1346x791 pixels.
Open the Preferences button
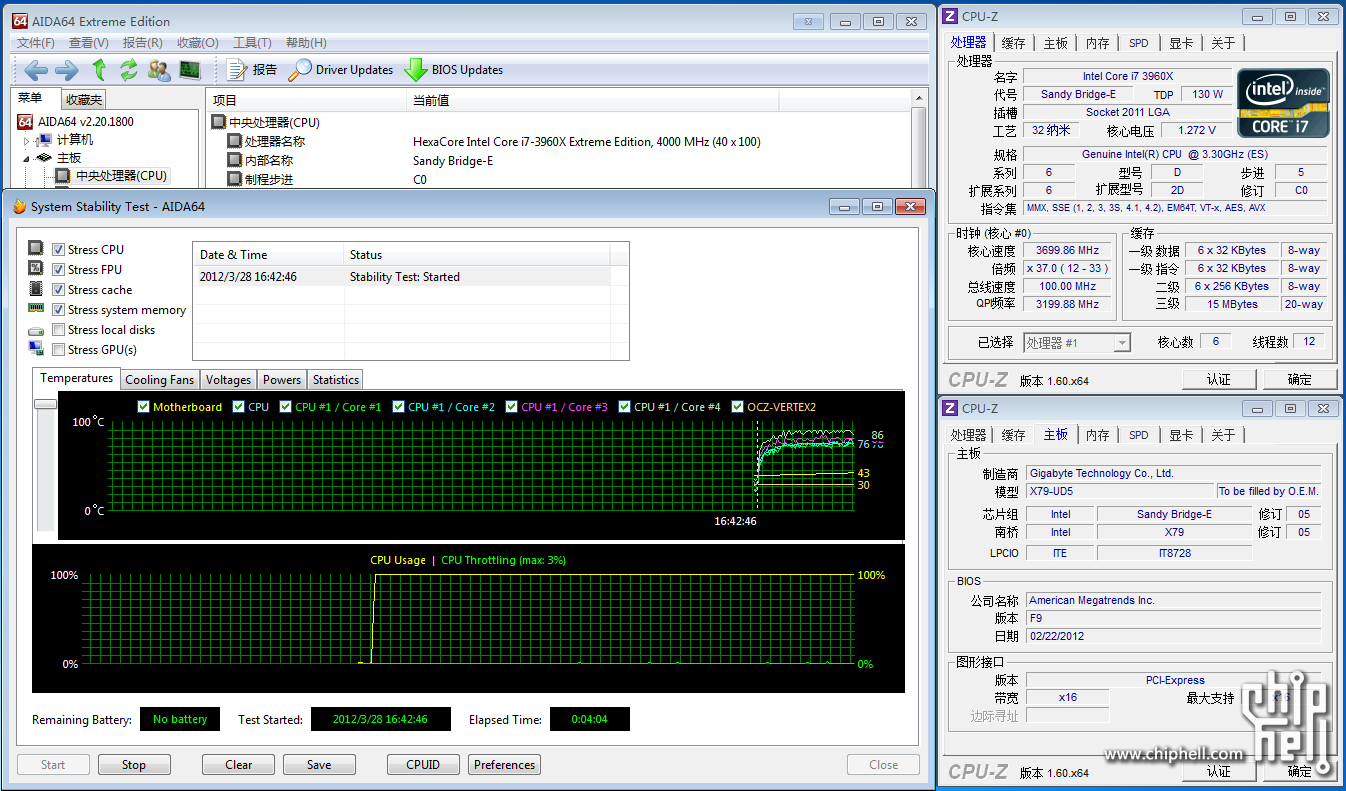pyautogui.click(x=504, y=765)
